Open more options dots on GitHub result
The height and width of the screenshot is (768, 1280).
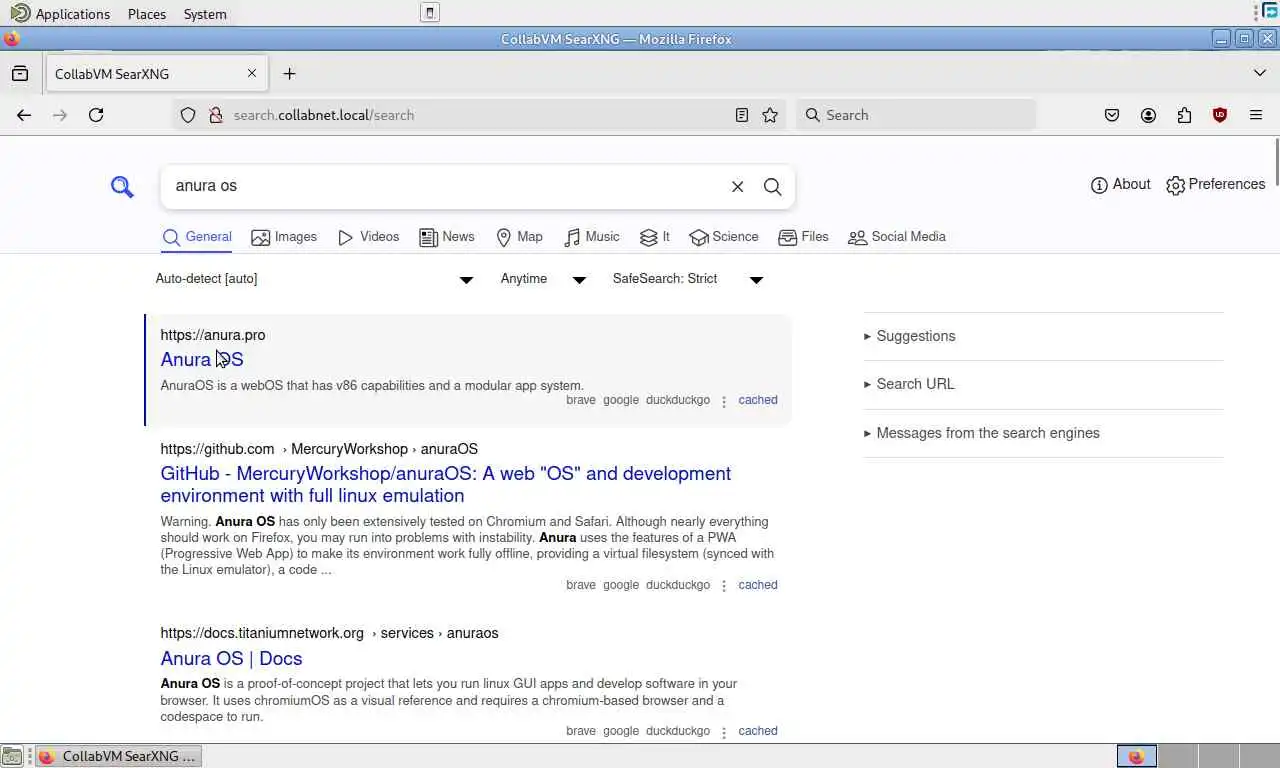[x=724, y=586]
